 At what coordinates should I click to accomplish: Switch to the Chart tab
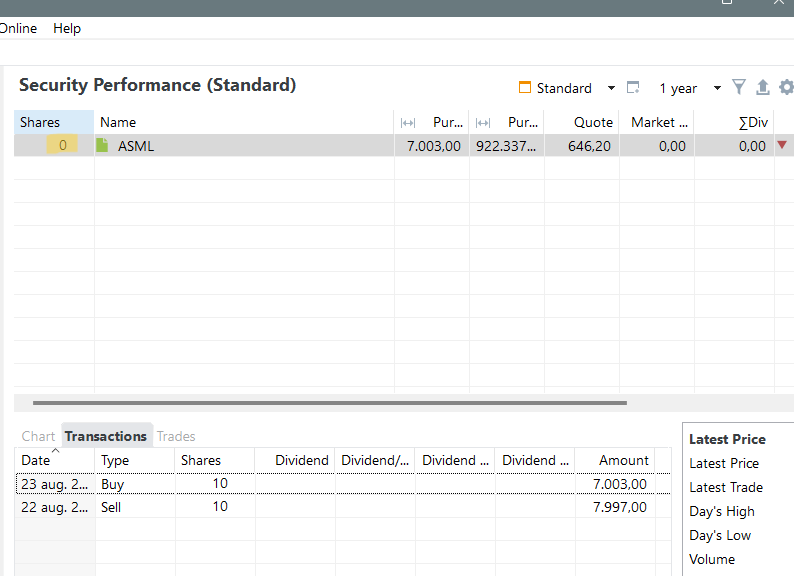(38, 436)
